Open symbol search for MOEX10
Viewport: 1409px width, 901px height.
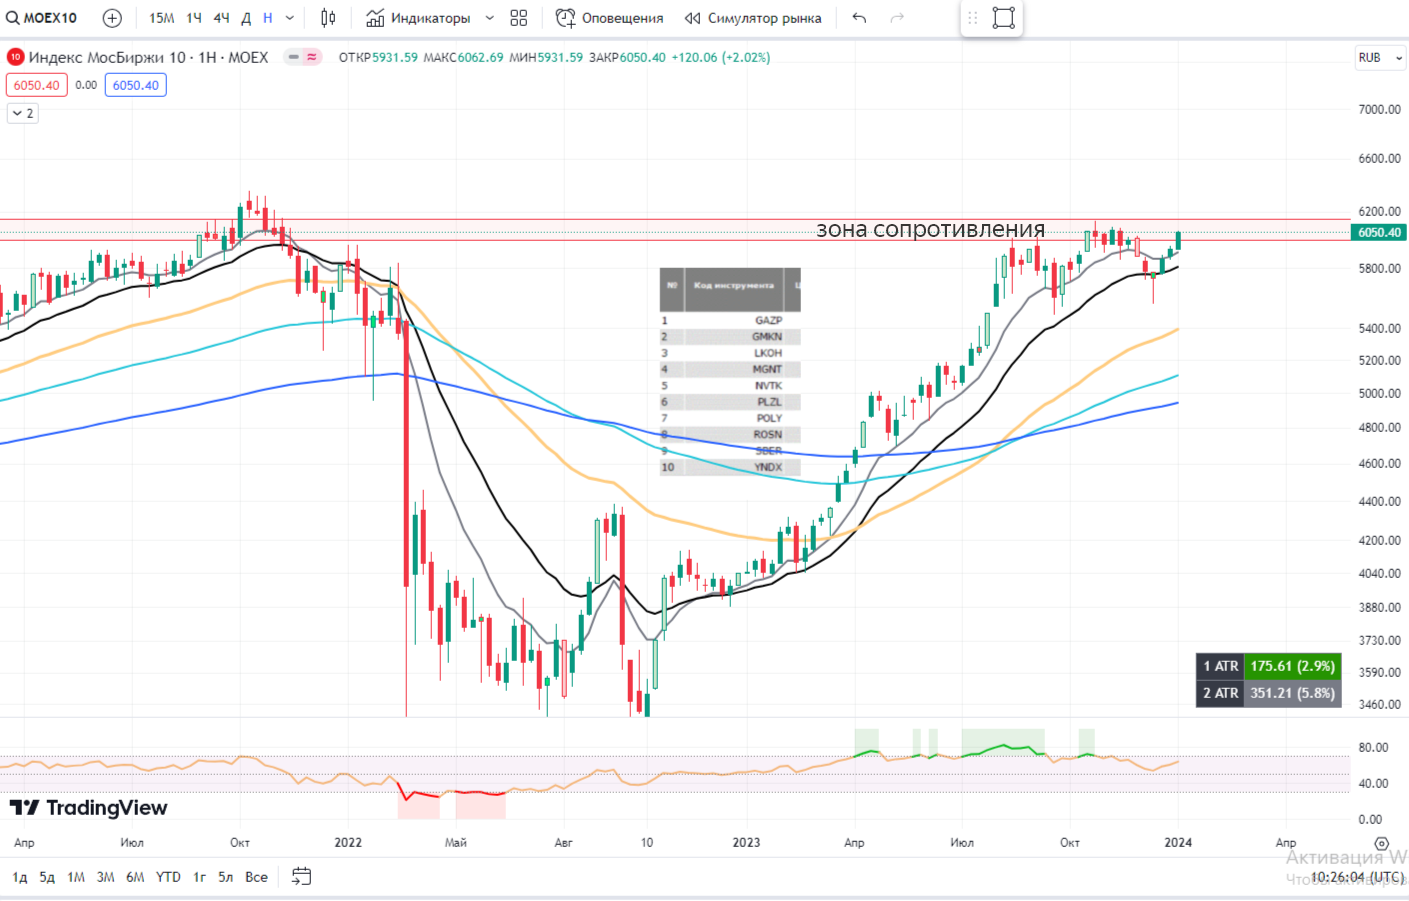42,18
